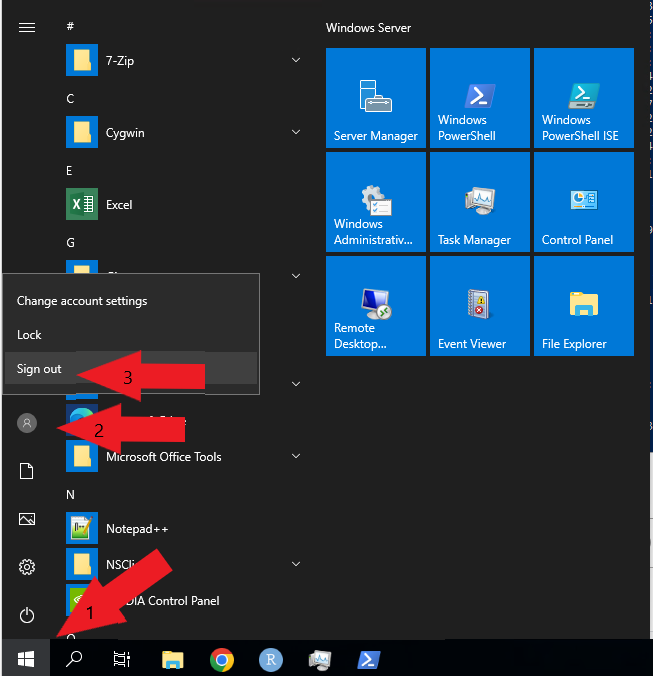
Task: Open Windows PowerShell ISE tile
Action: pos(584,98)
